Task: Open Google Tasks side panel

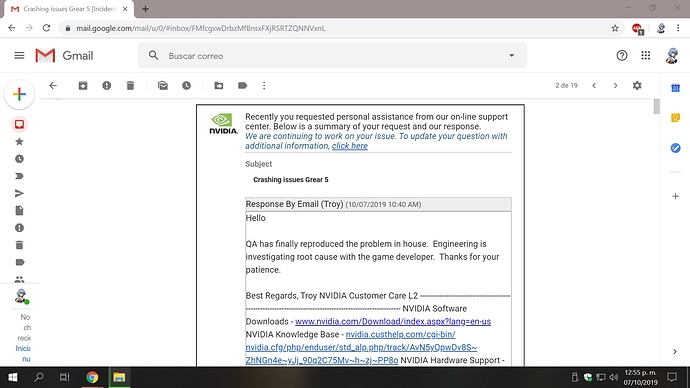Action: pyautogui.click(x=675, y=148)
